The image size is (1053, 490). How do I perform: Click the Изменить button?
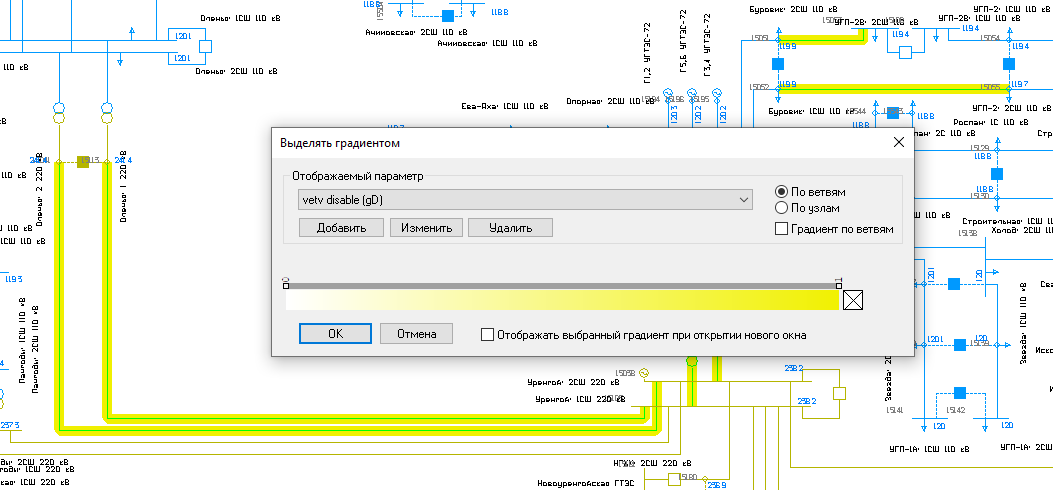pos(425,228)
